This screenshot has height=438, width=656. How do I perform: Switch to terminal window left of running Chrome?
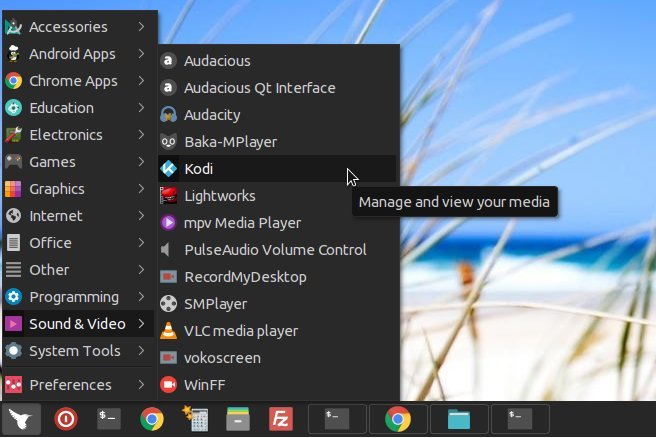point(337,419)
